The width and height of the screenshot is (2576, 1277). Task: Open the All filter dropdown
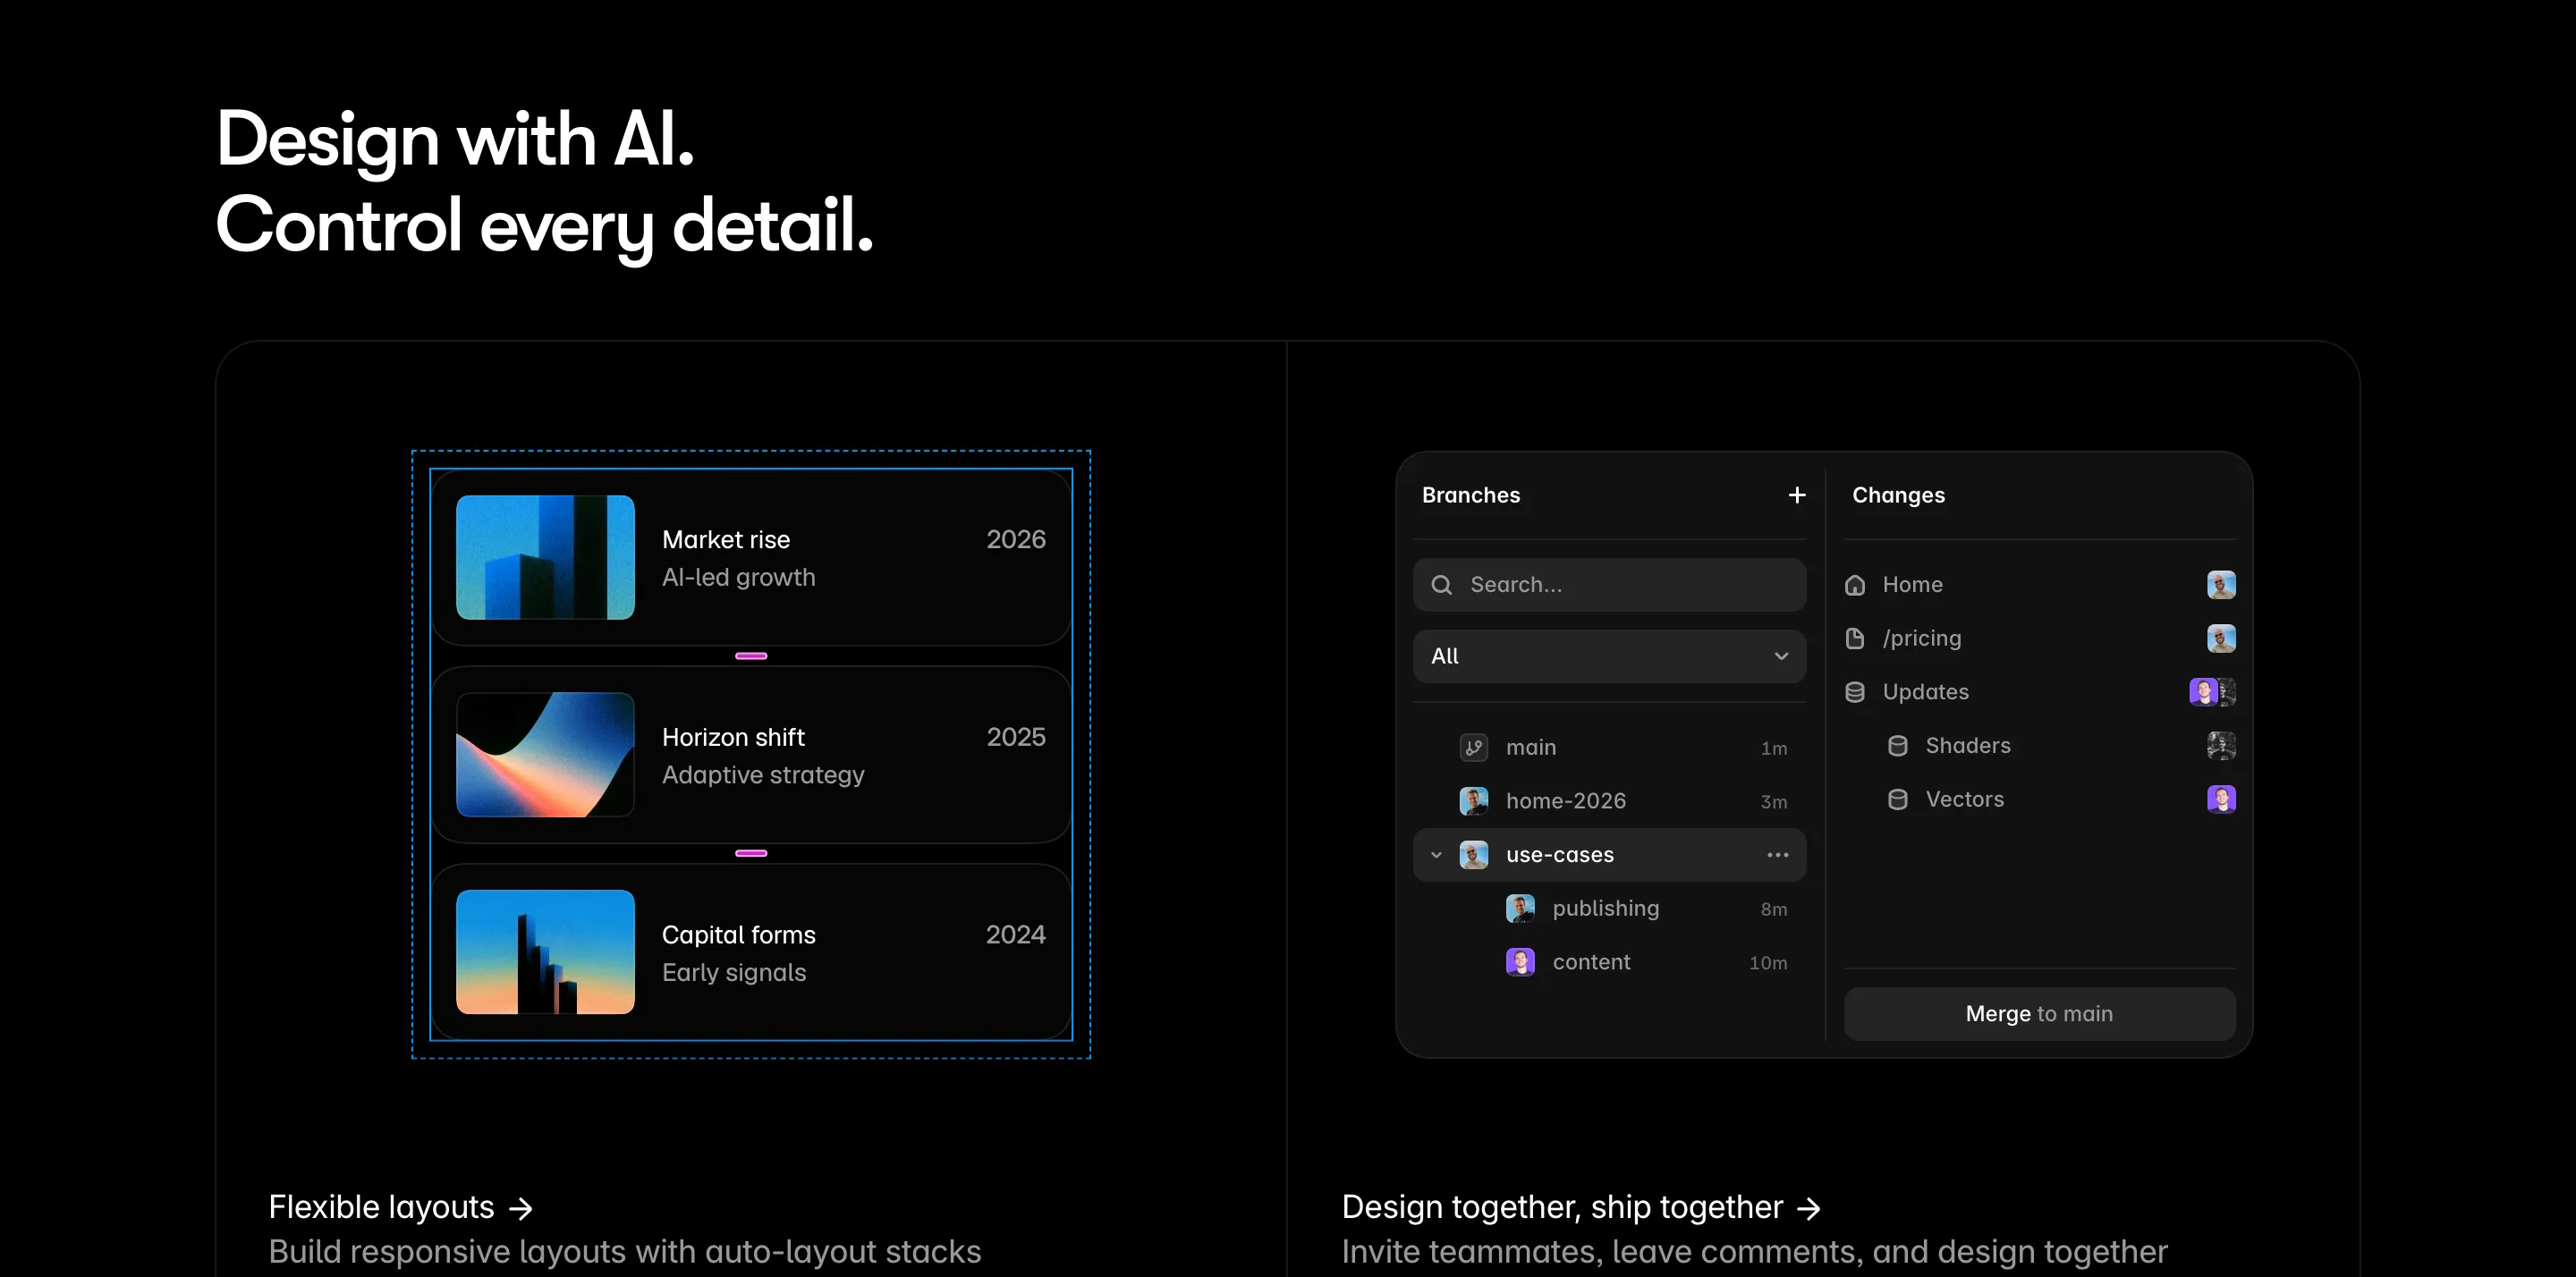click(x=1609, y=656)
